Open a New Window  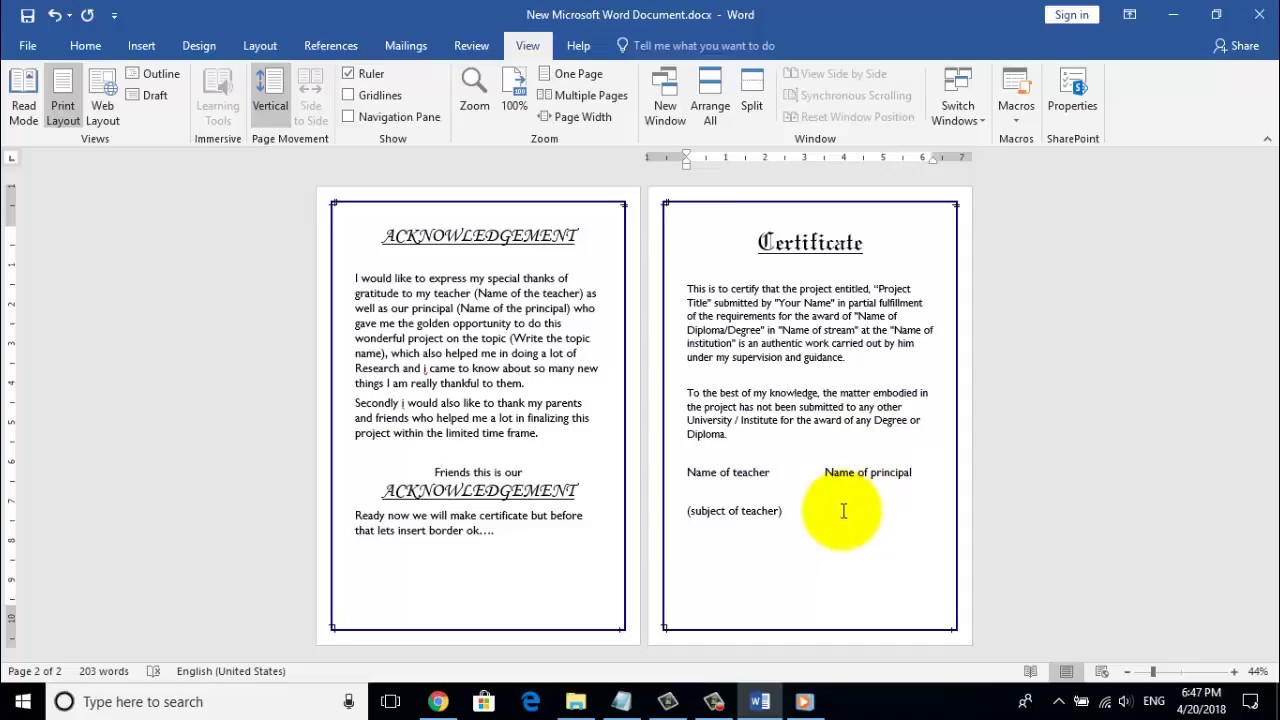point(665,98)
